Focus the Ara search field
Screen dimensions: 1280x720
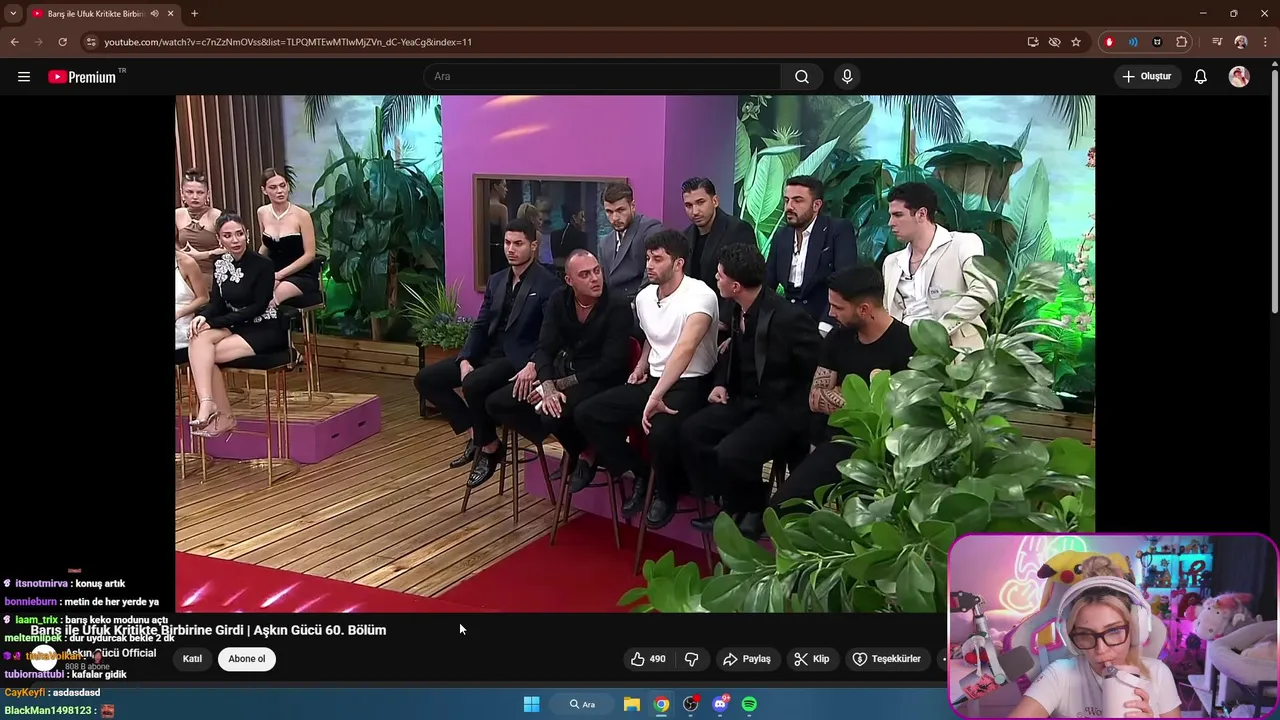(x=603, y=77)
